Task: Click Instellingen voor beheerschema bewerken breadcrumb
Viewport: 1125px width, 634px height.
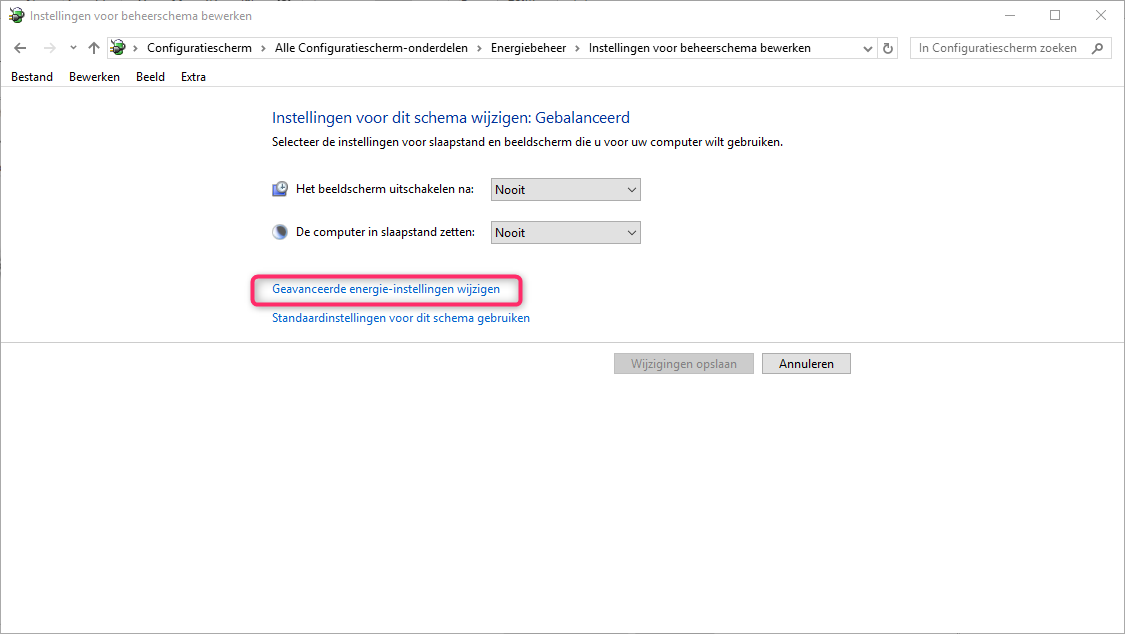Action: [700, 48]
